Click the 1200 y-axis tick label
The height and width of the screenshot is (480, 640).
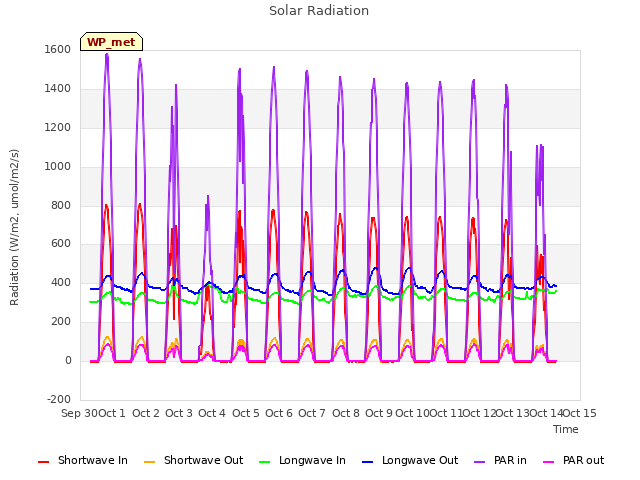58,127
